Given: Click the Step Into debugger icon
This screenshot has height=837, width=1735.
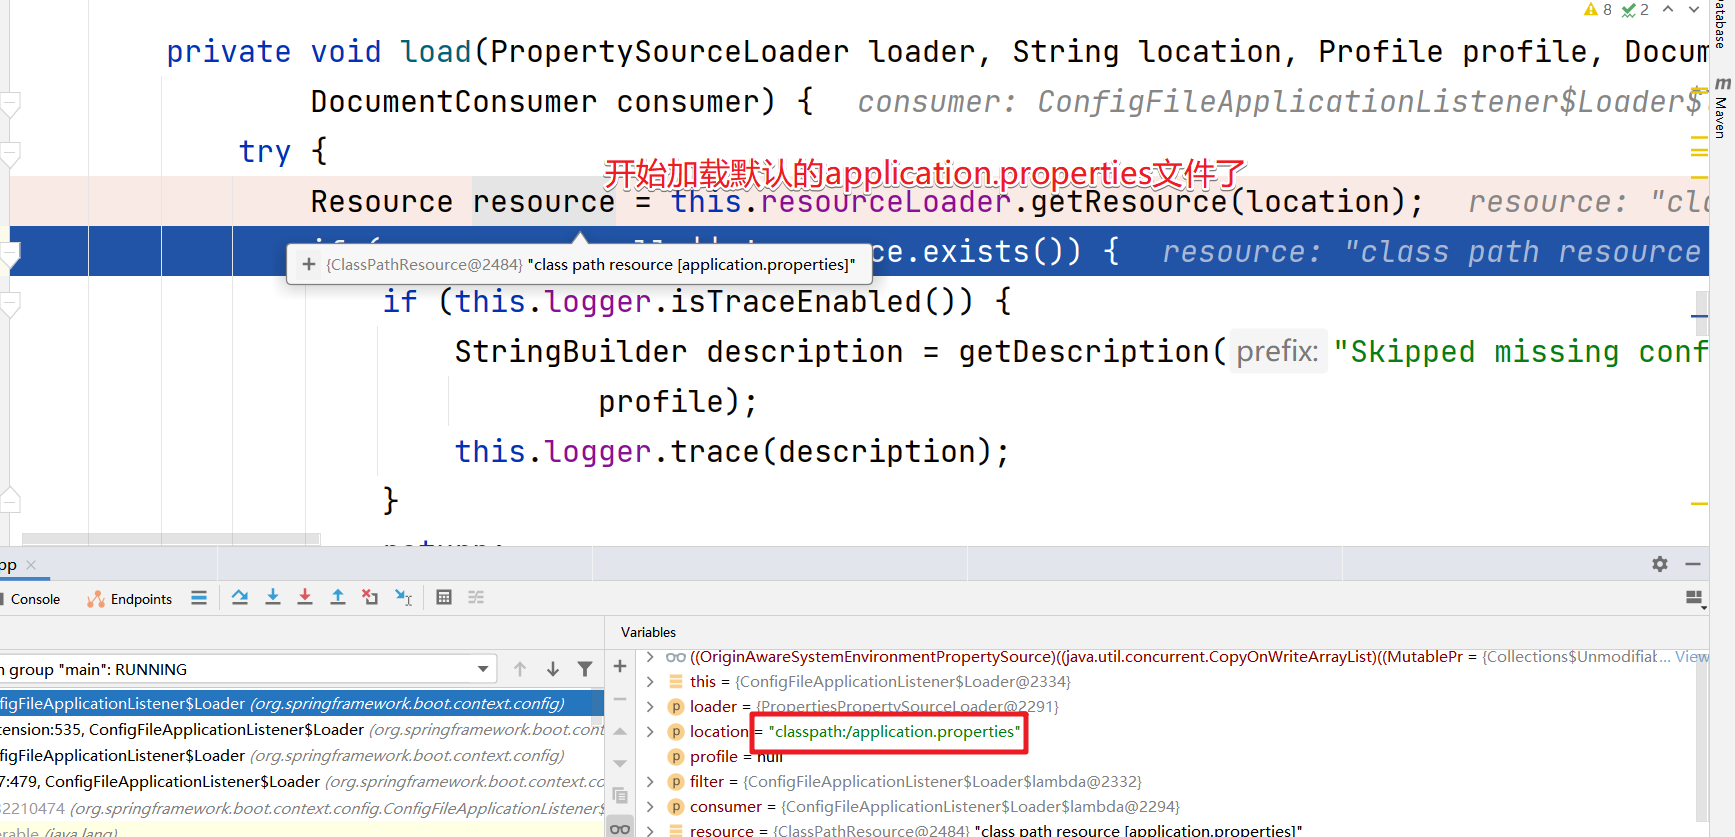Looking at the screenshot, I should point(272,597).
